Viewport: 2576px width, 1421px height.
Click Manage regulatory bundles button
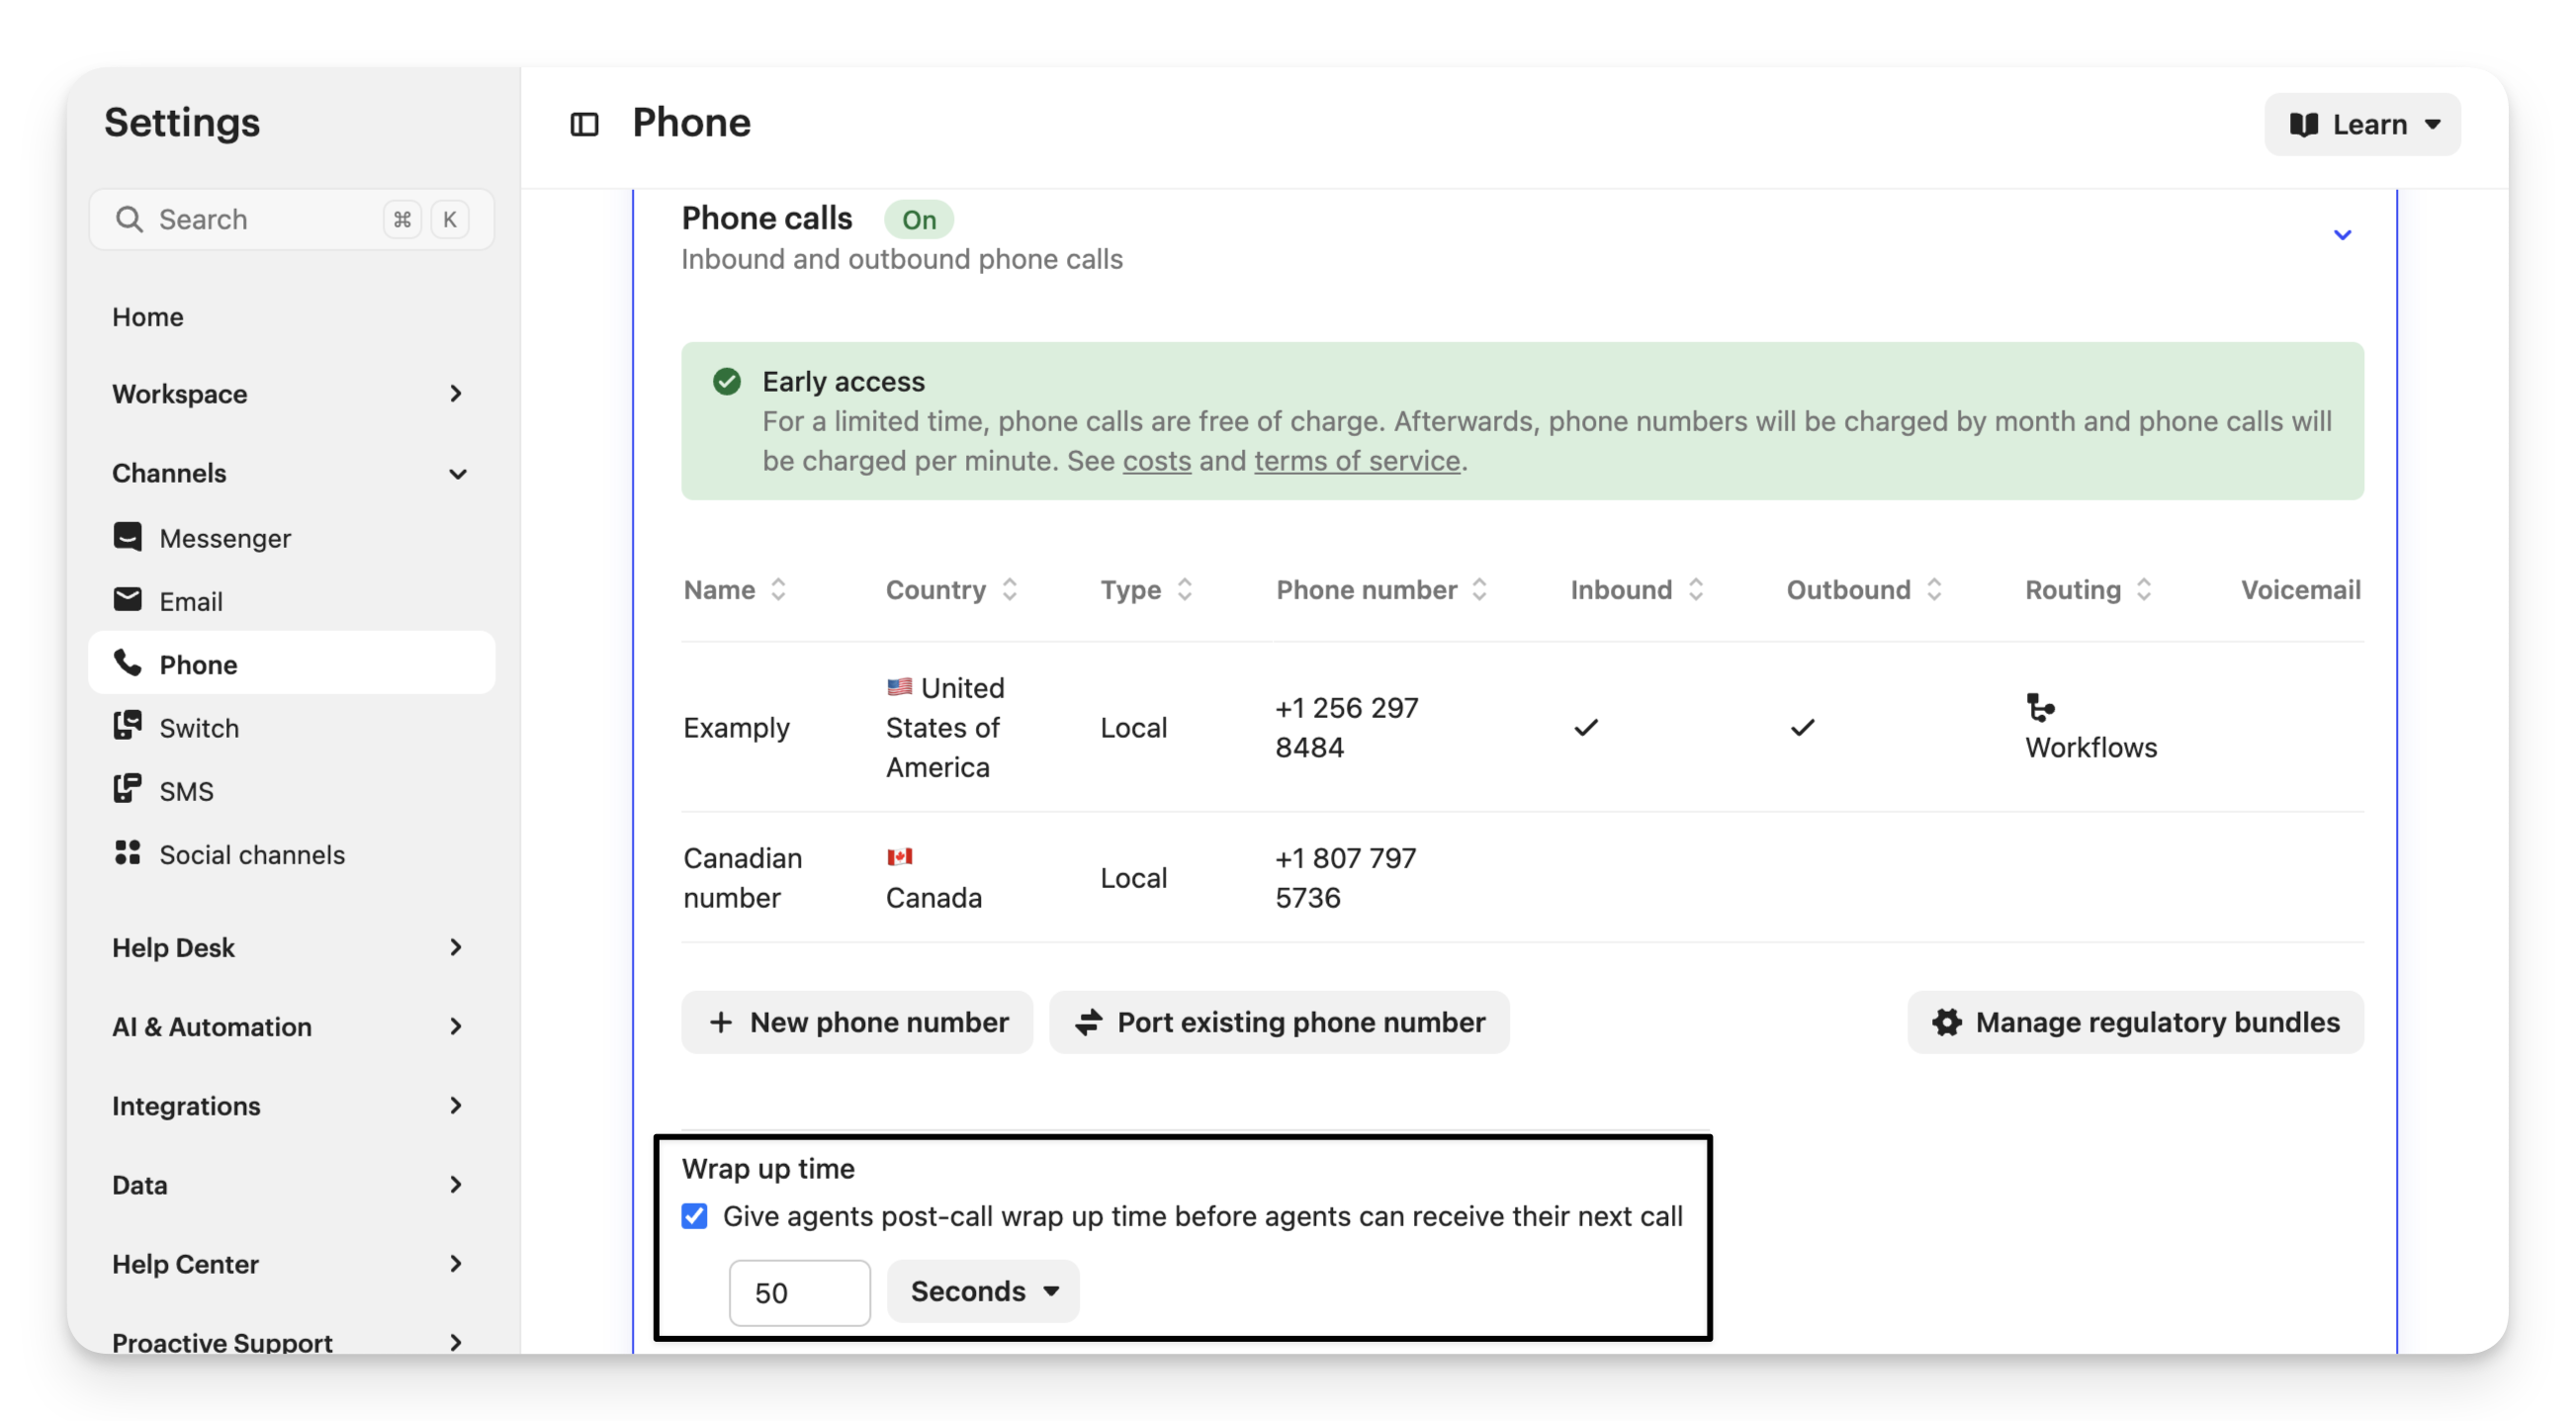click(2135, 1022)
